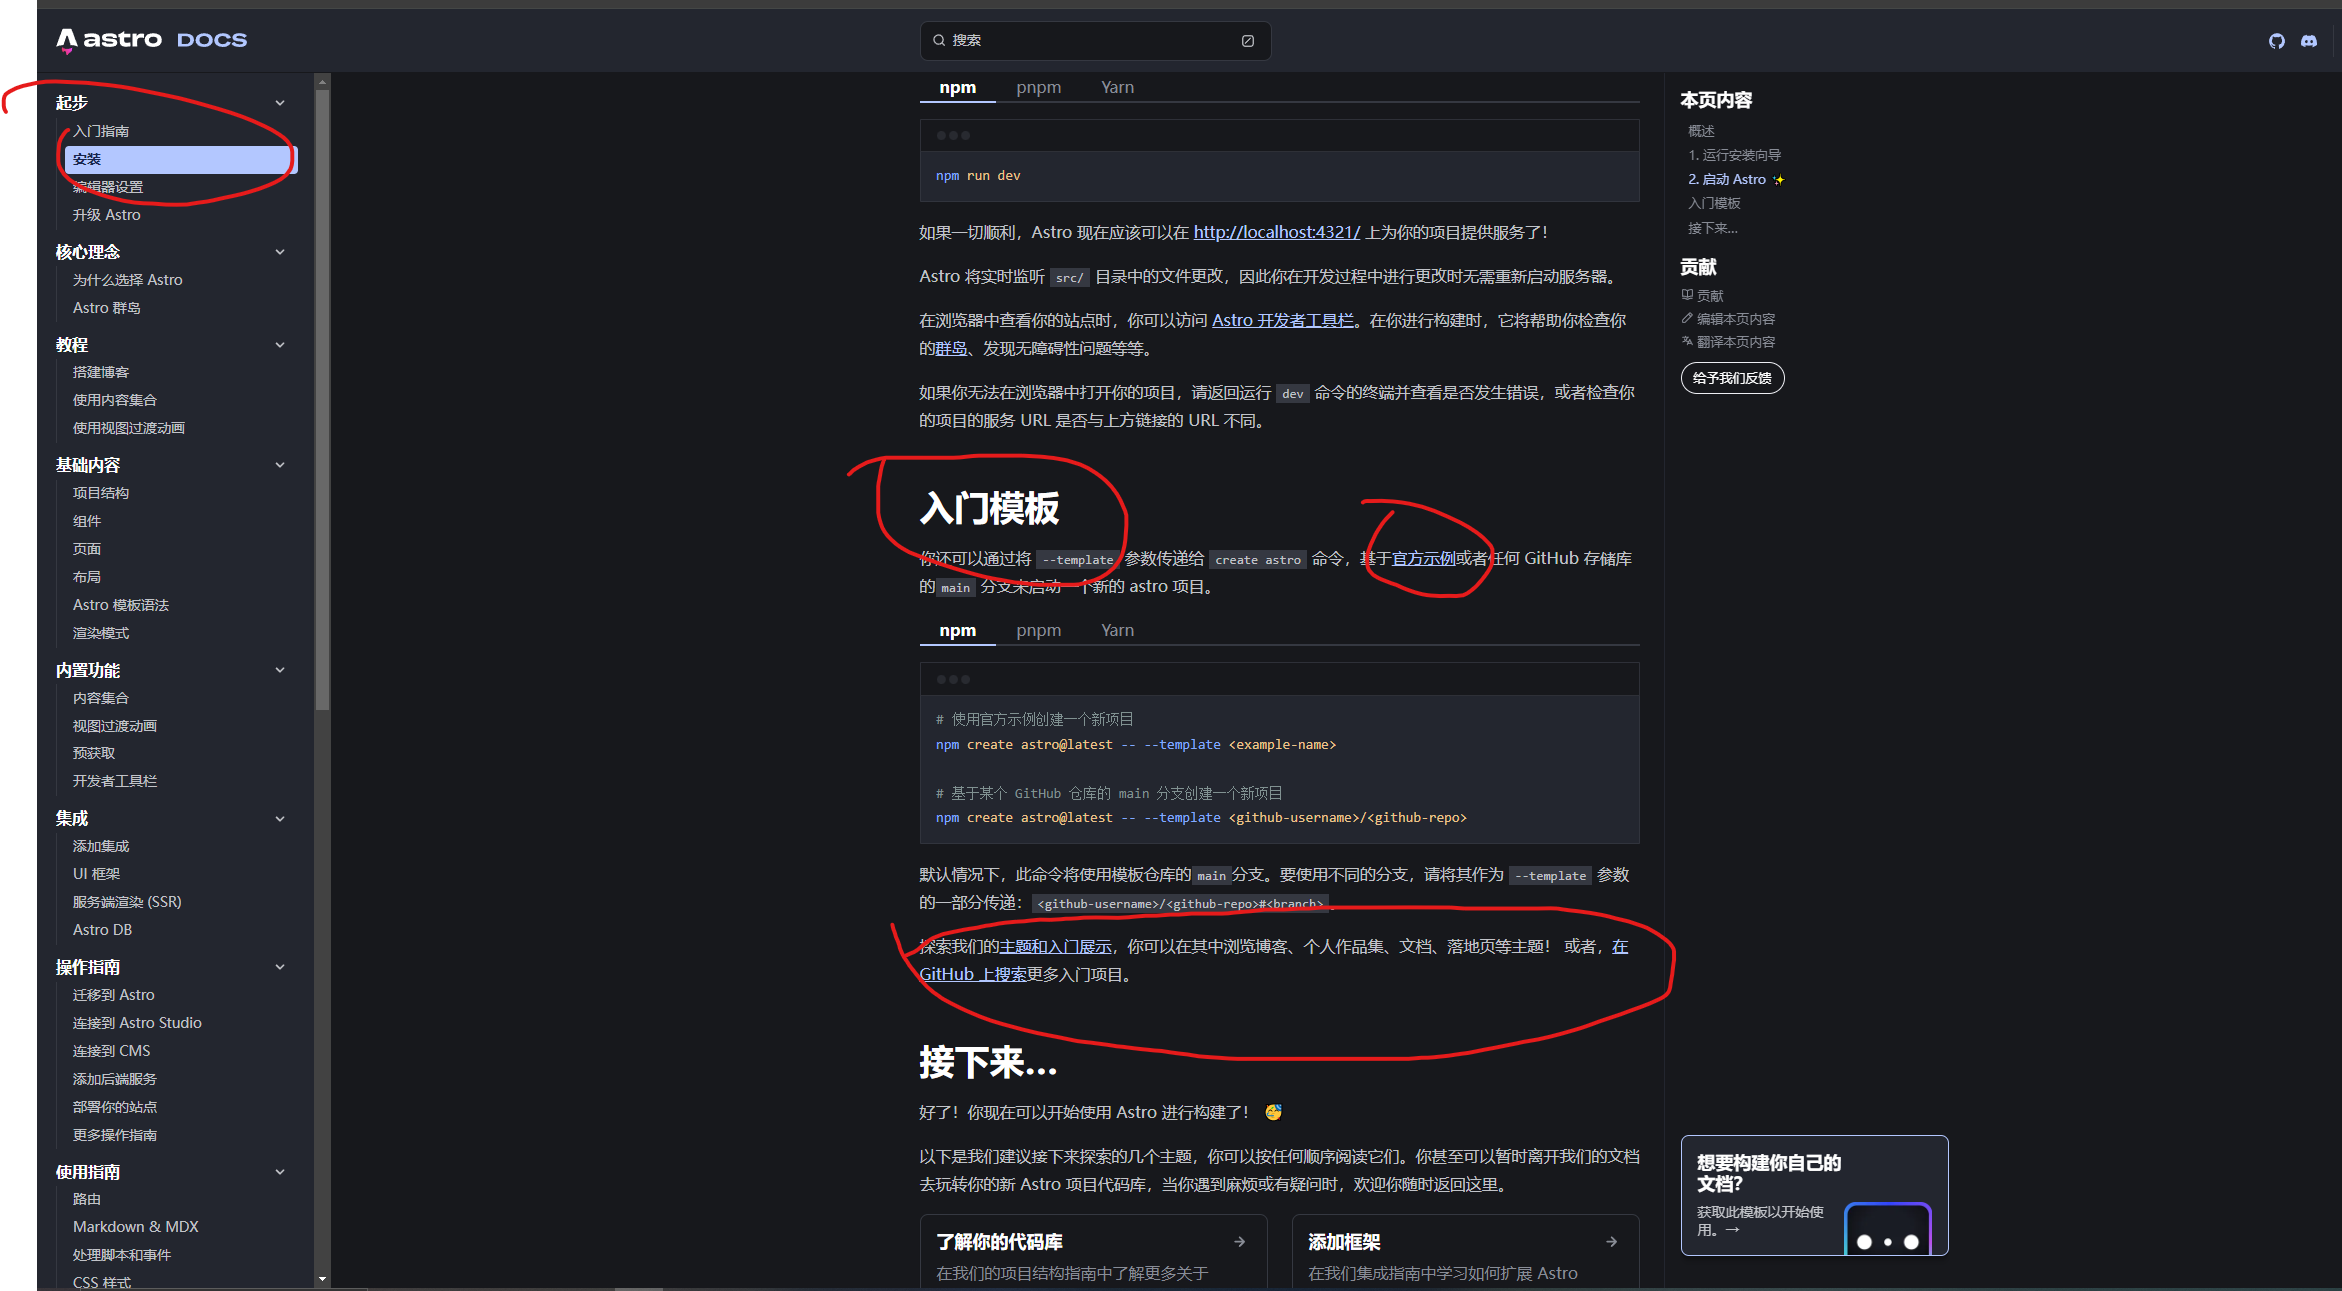The width and height of the screenshot is (2342, 1291).
Task: Jump to 接下来... in page contents
Action: click(x=1712, y=228)
